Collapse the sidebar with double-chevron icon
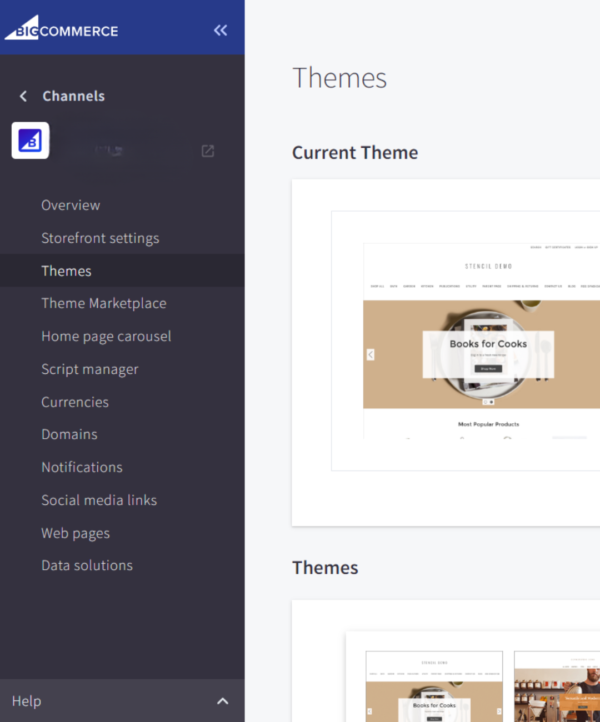 coord(220,30)
